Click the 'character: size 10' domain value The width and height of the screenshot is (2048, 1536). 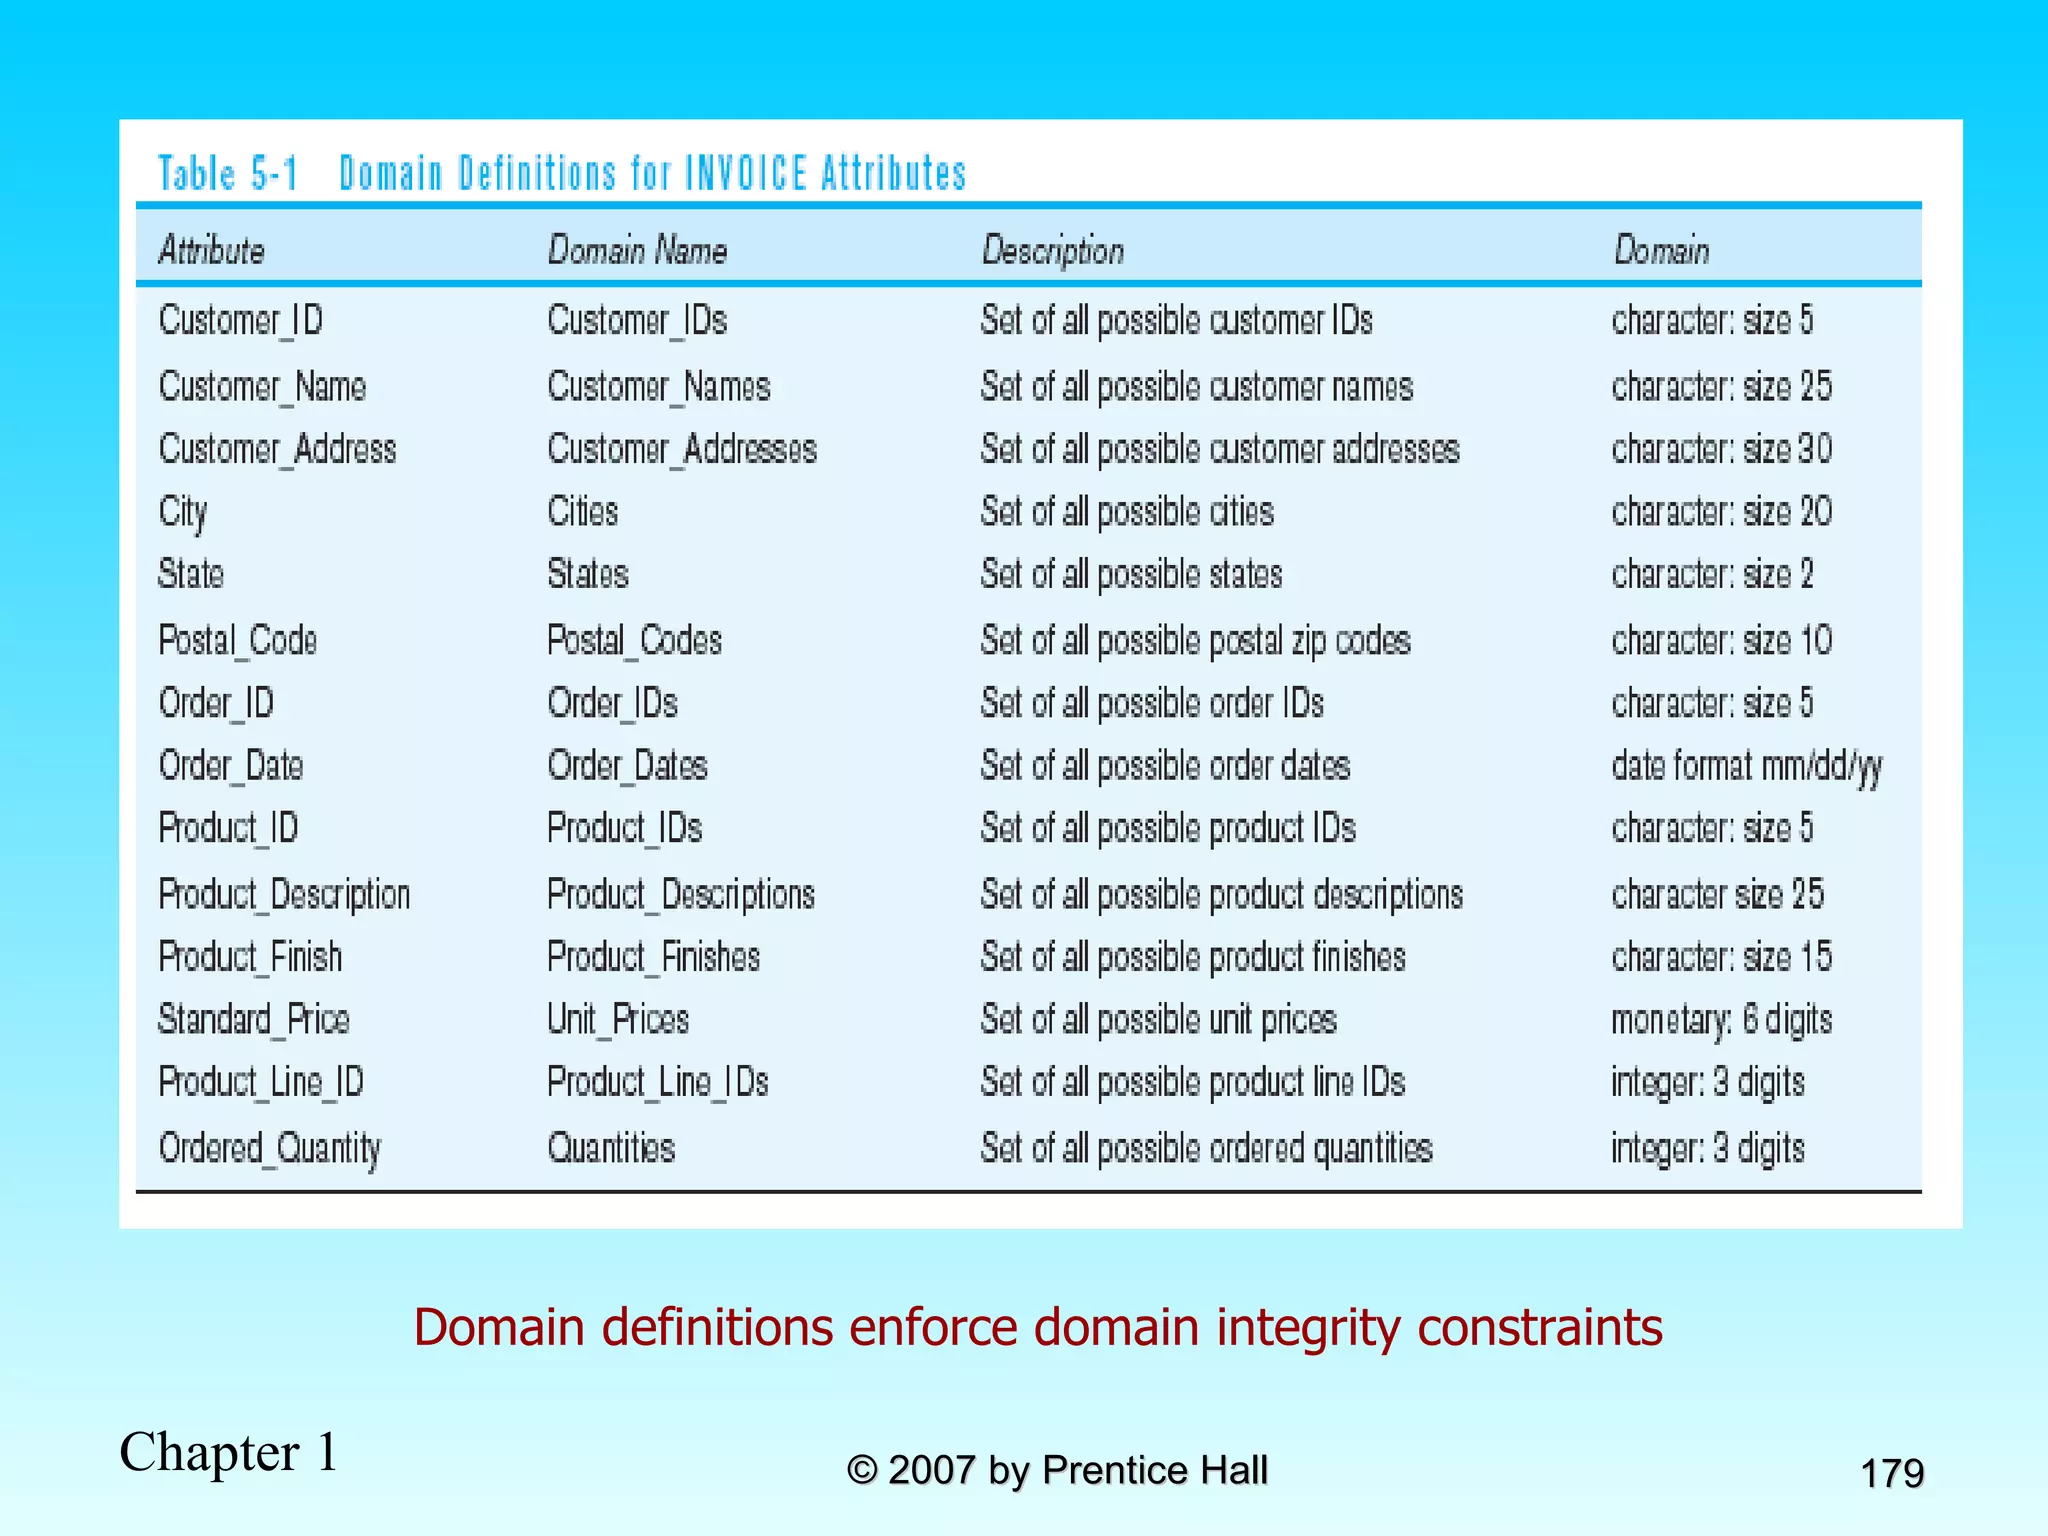coord(1722,640)
